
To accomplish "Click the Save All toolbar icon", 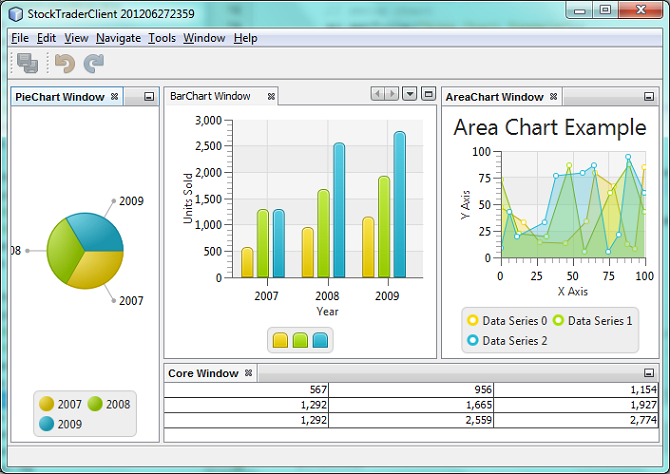I will click(x=27, y=64).
